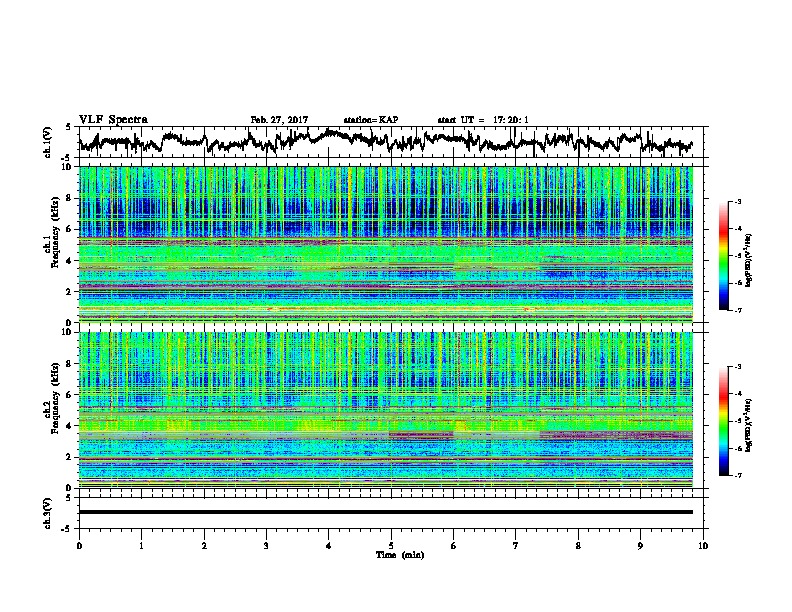Click the "ch.1(V)" axis label

pos(47,142)
